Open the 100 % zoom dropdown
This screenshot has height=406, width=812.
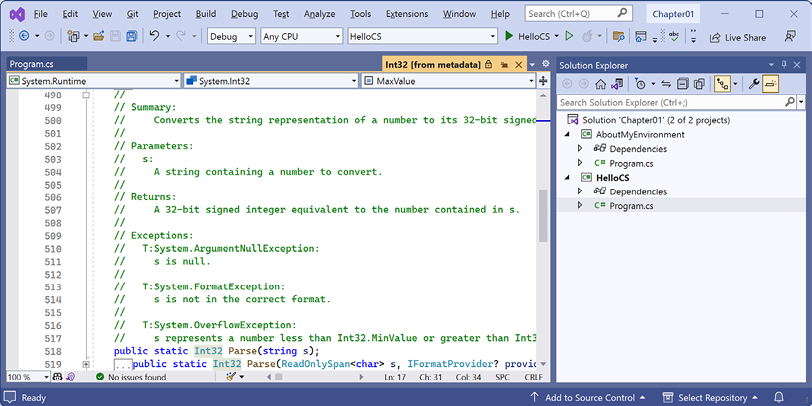pos(28,377)
